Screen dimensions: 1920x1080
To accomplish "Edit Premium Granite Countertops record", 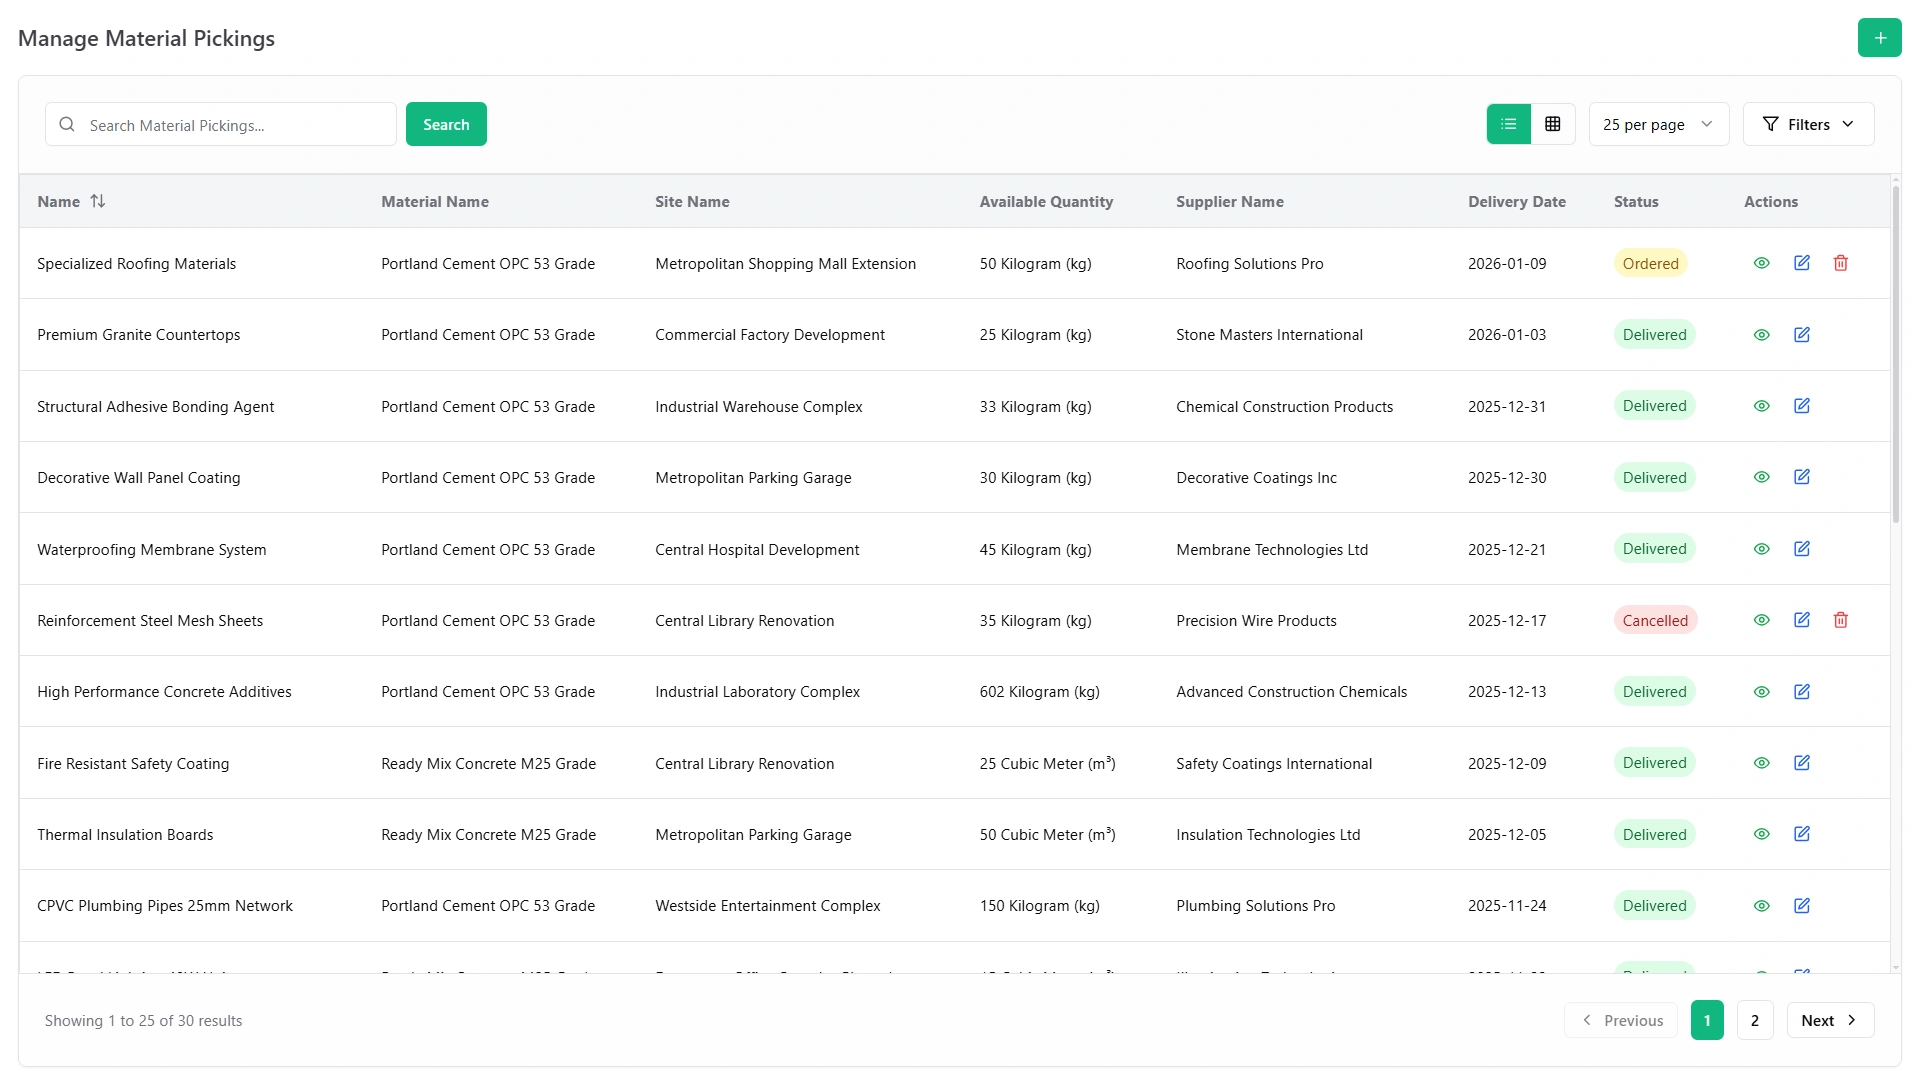I will pos(1801,335).
